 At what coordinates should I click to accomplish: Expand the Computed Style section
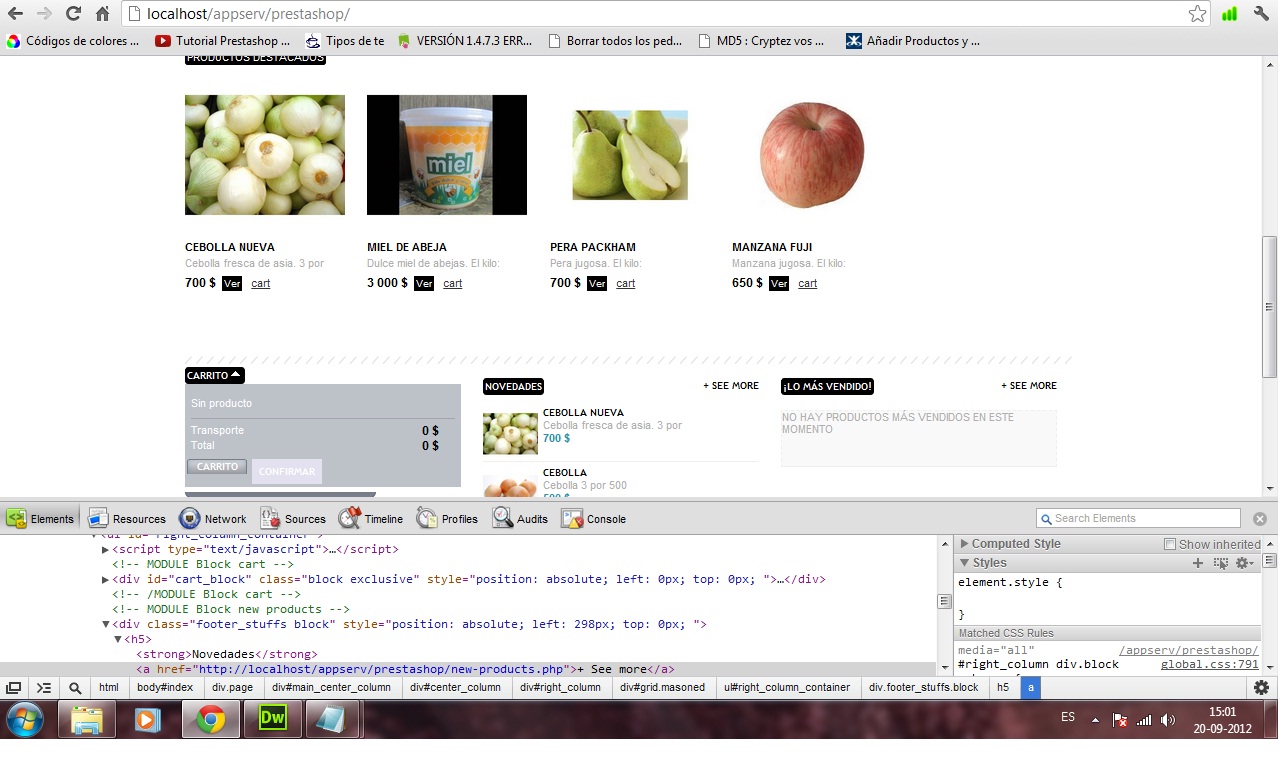[x=965, y=544]
